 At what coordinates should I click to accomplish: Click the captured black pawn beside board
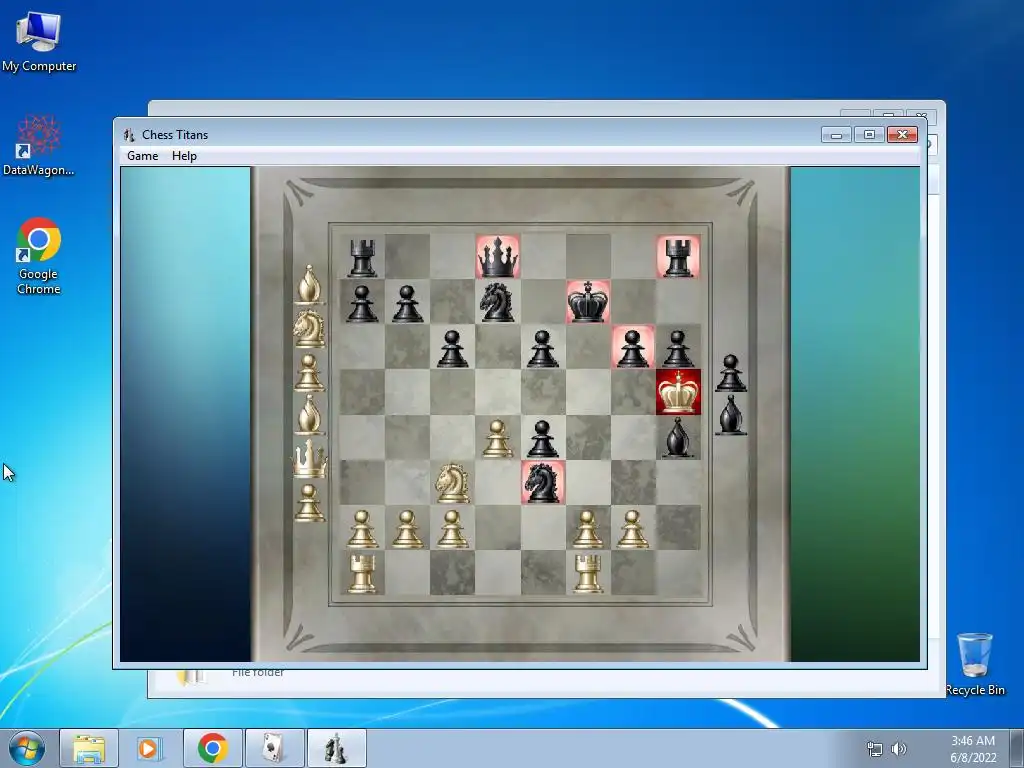pos(731,374)
